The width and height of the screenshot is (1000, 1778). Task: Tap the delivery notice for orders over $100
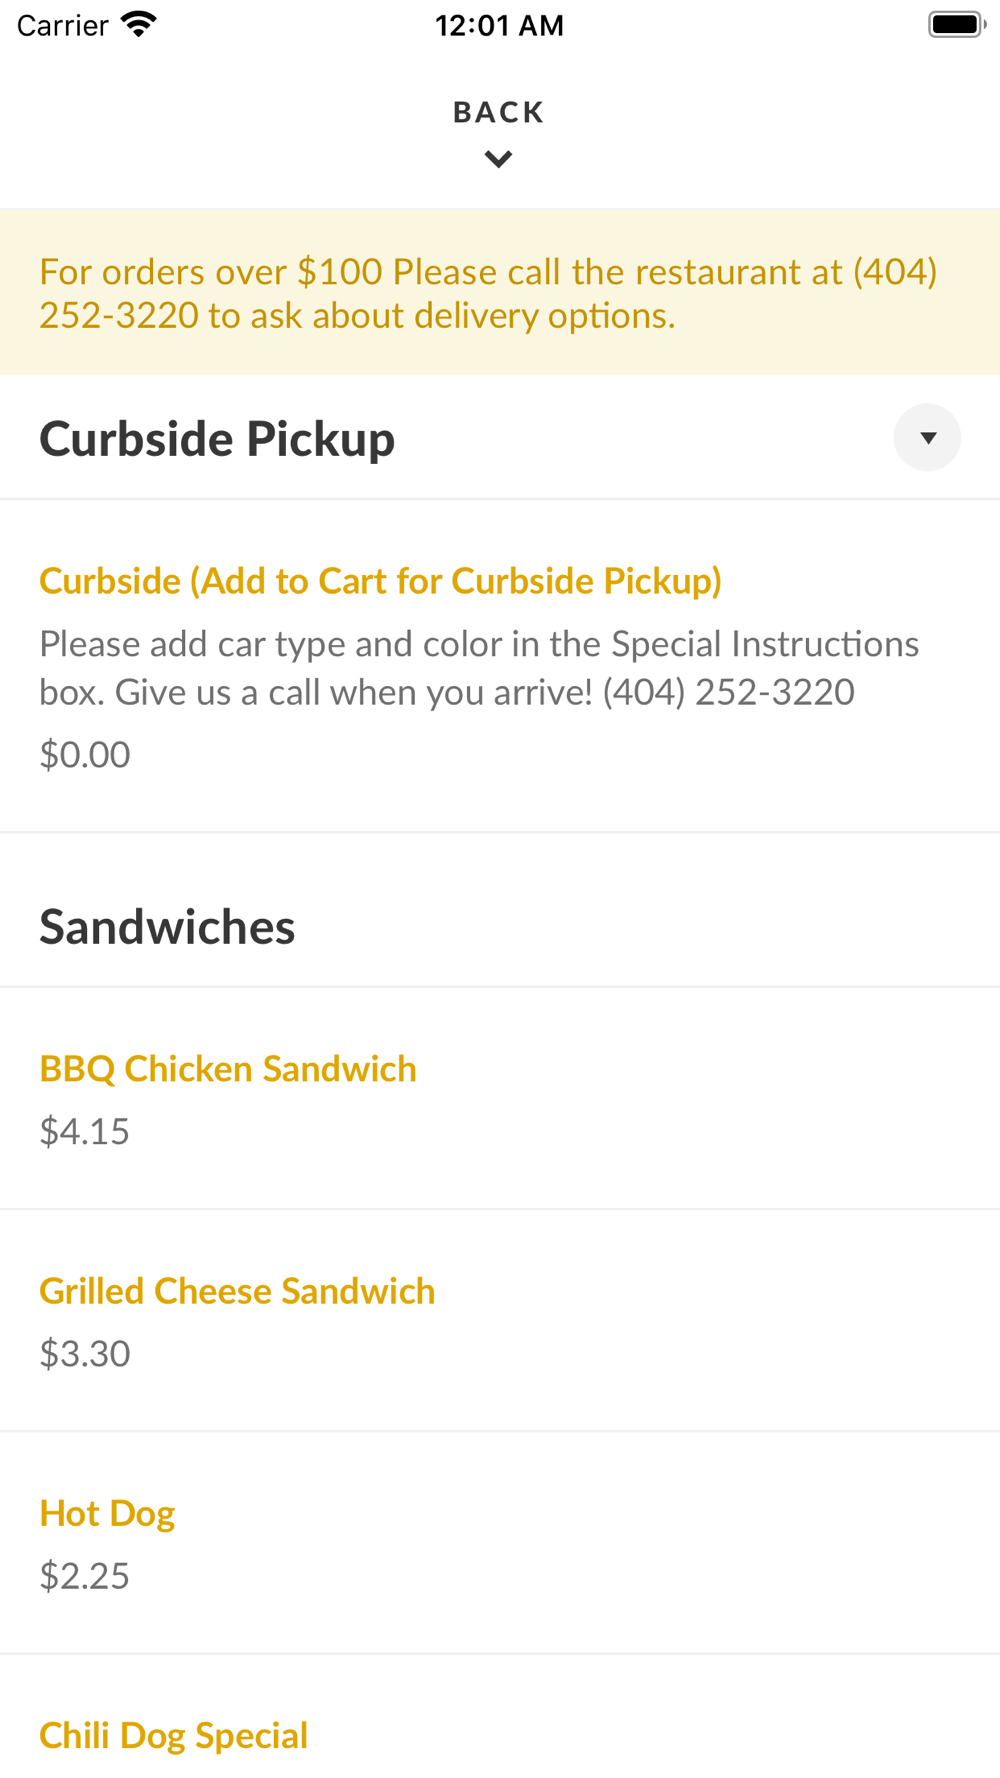pos(488,293)
